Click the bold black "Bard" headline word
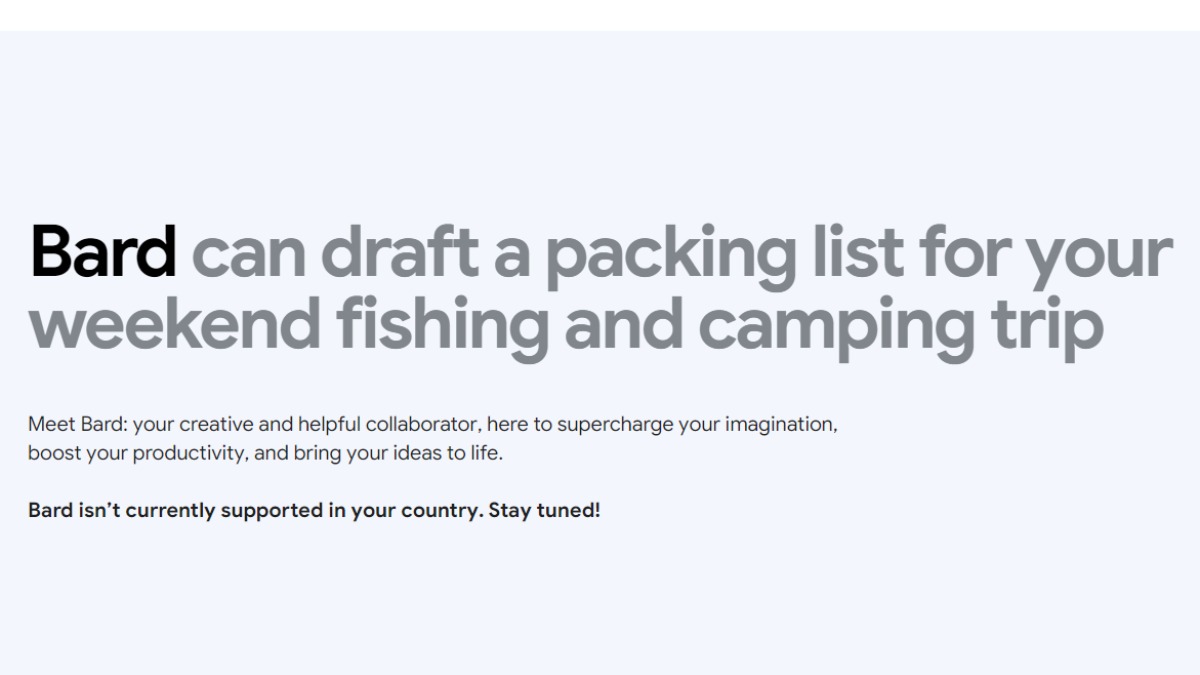 pyautogui.click(x=103, y=253)
